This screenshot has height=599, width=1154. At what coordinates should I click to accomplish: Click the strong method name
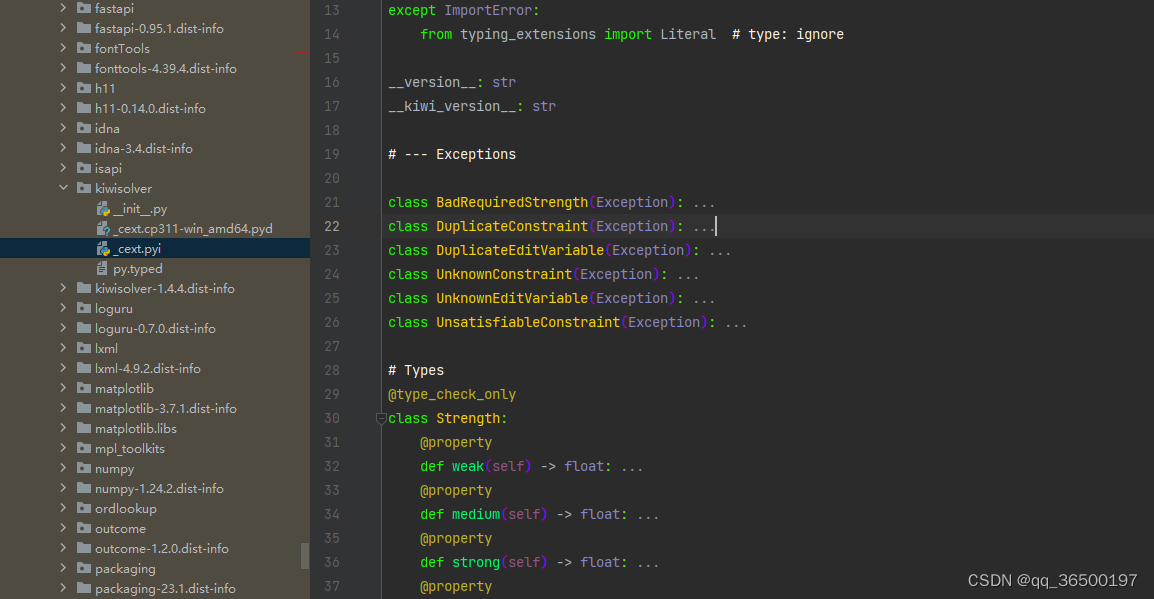point(476,562)
